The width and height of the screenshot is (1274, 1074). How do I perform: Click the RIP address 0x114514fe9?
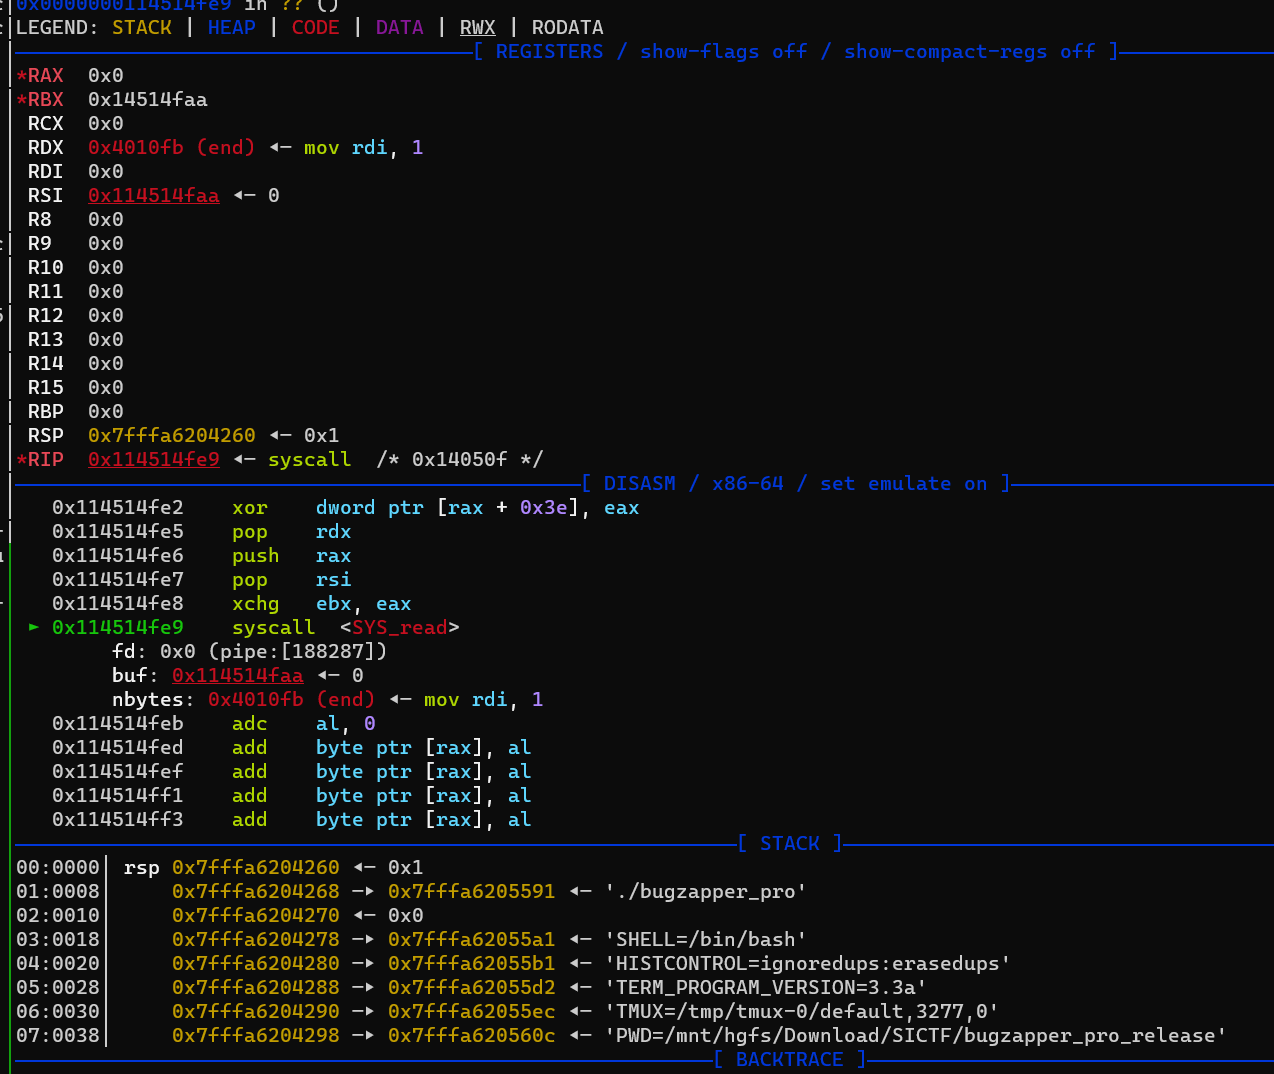pos(154,459)
